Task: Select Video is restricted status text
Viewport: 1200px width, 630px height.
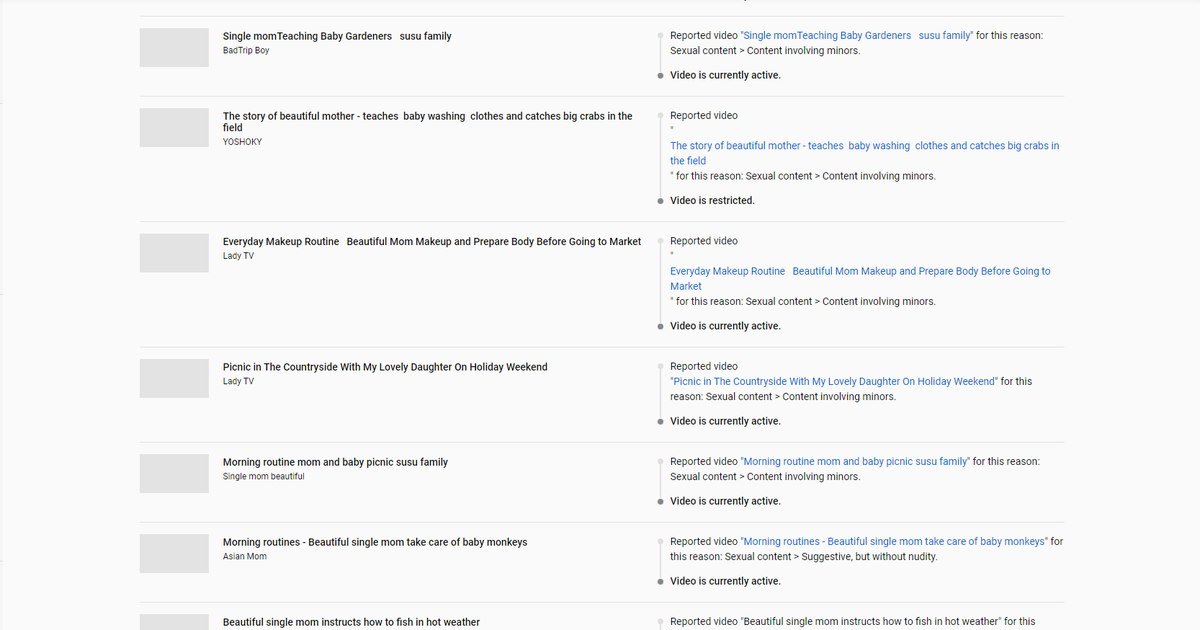Action: (712, 200)
